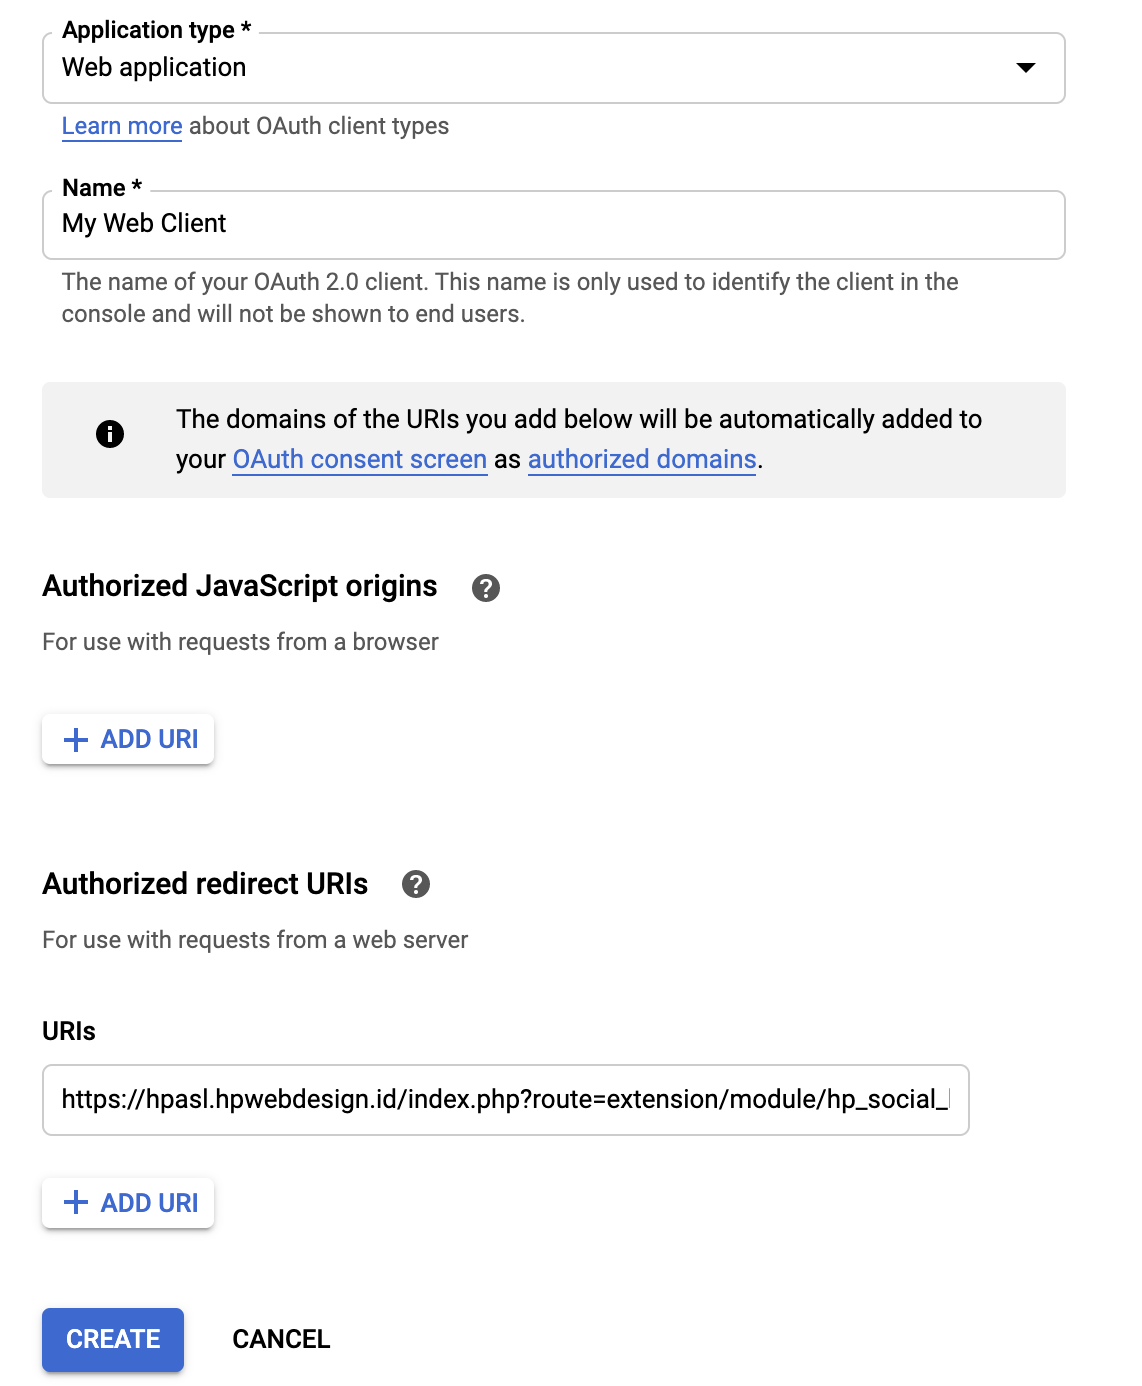Screen dimensions: 1142x1386
Task: Click the plus icon in JavaScript origins ADD URI
Action: 76,740
